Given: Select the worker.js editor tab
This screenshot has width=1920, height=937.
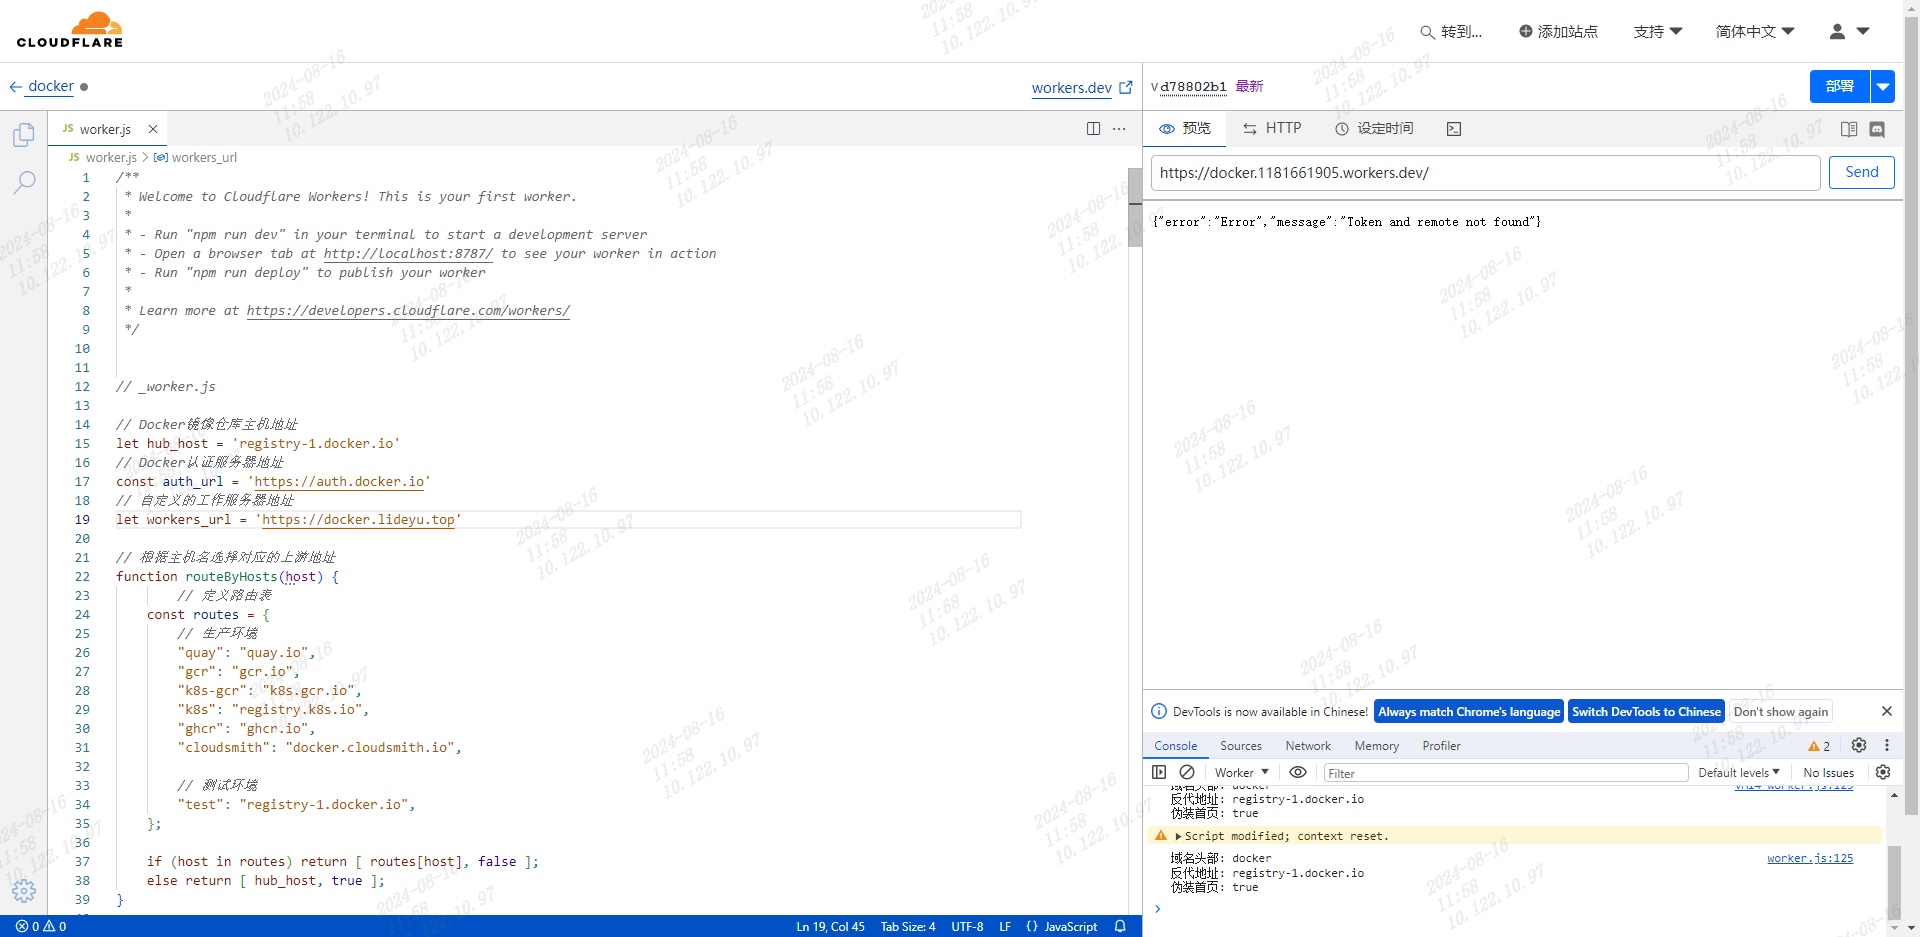Looking at the screenshot, I should coord(106,129).
